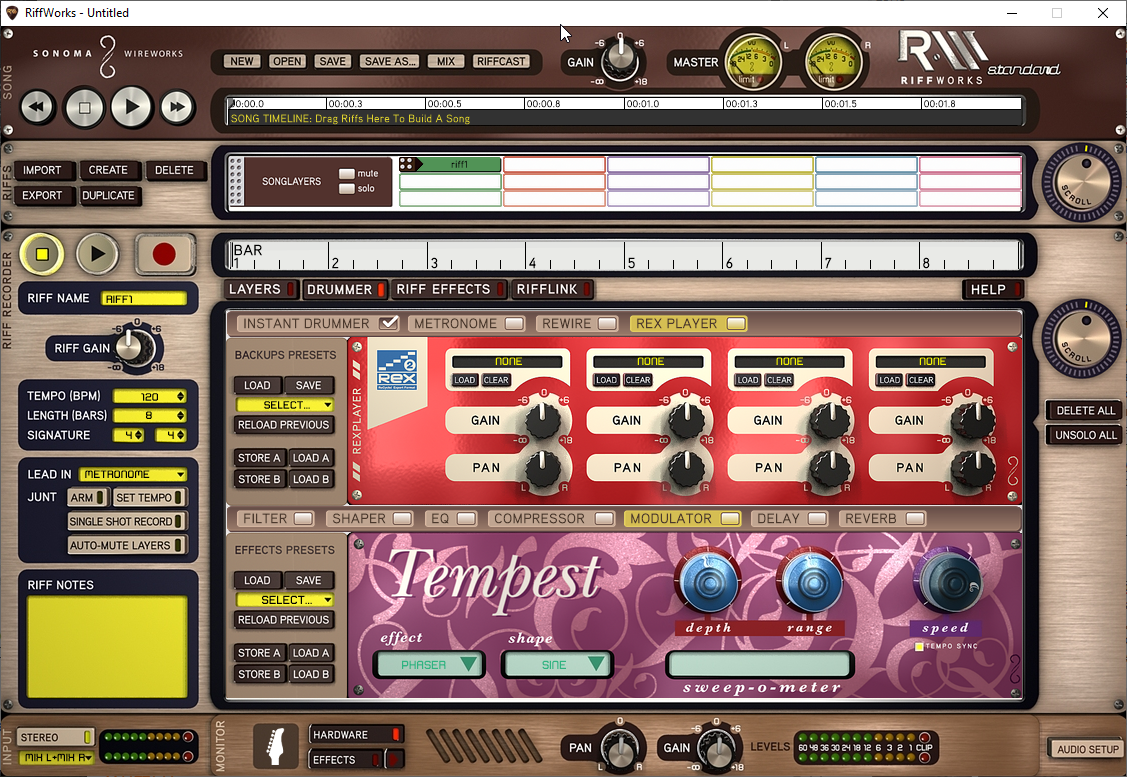Open the Tempest shape dropdown

pyautogui.click(x=556, y=665)
